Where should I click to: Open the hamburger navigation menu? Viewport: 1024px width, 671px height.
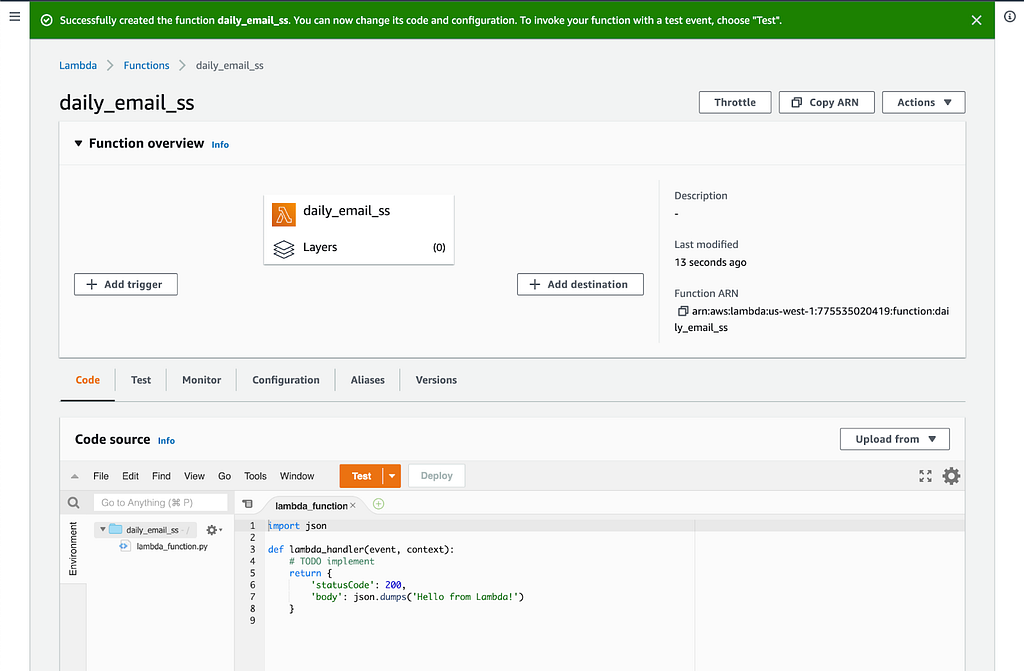point(14,16)
